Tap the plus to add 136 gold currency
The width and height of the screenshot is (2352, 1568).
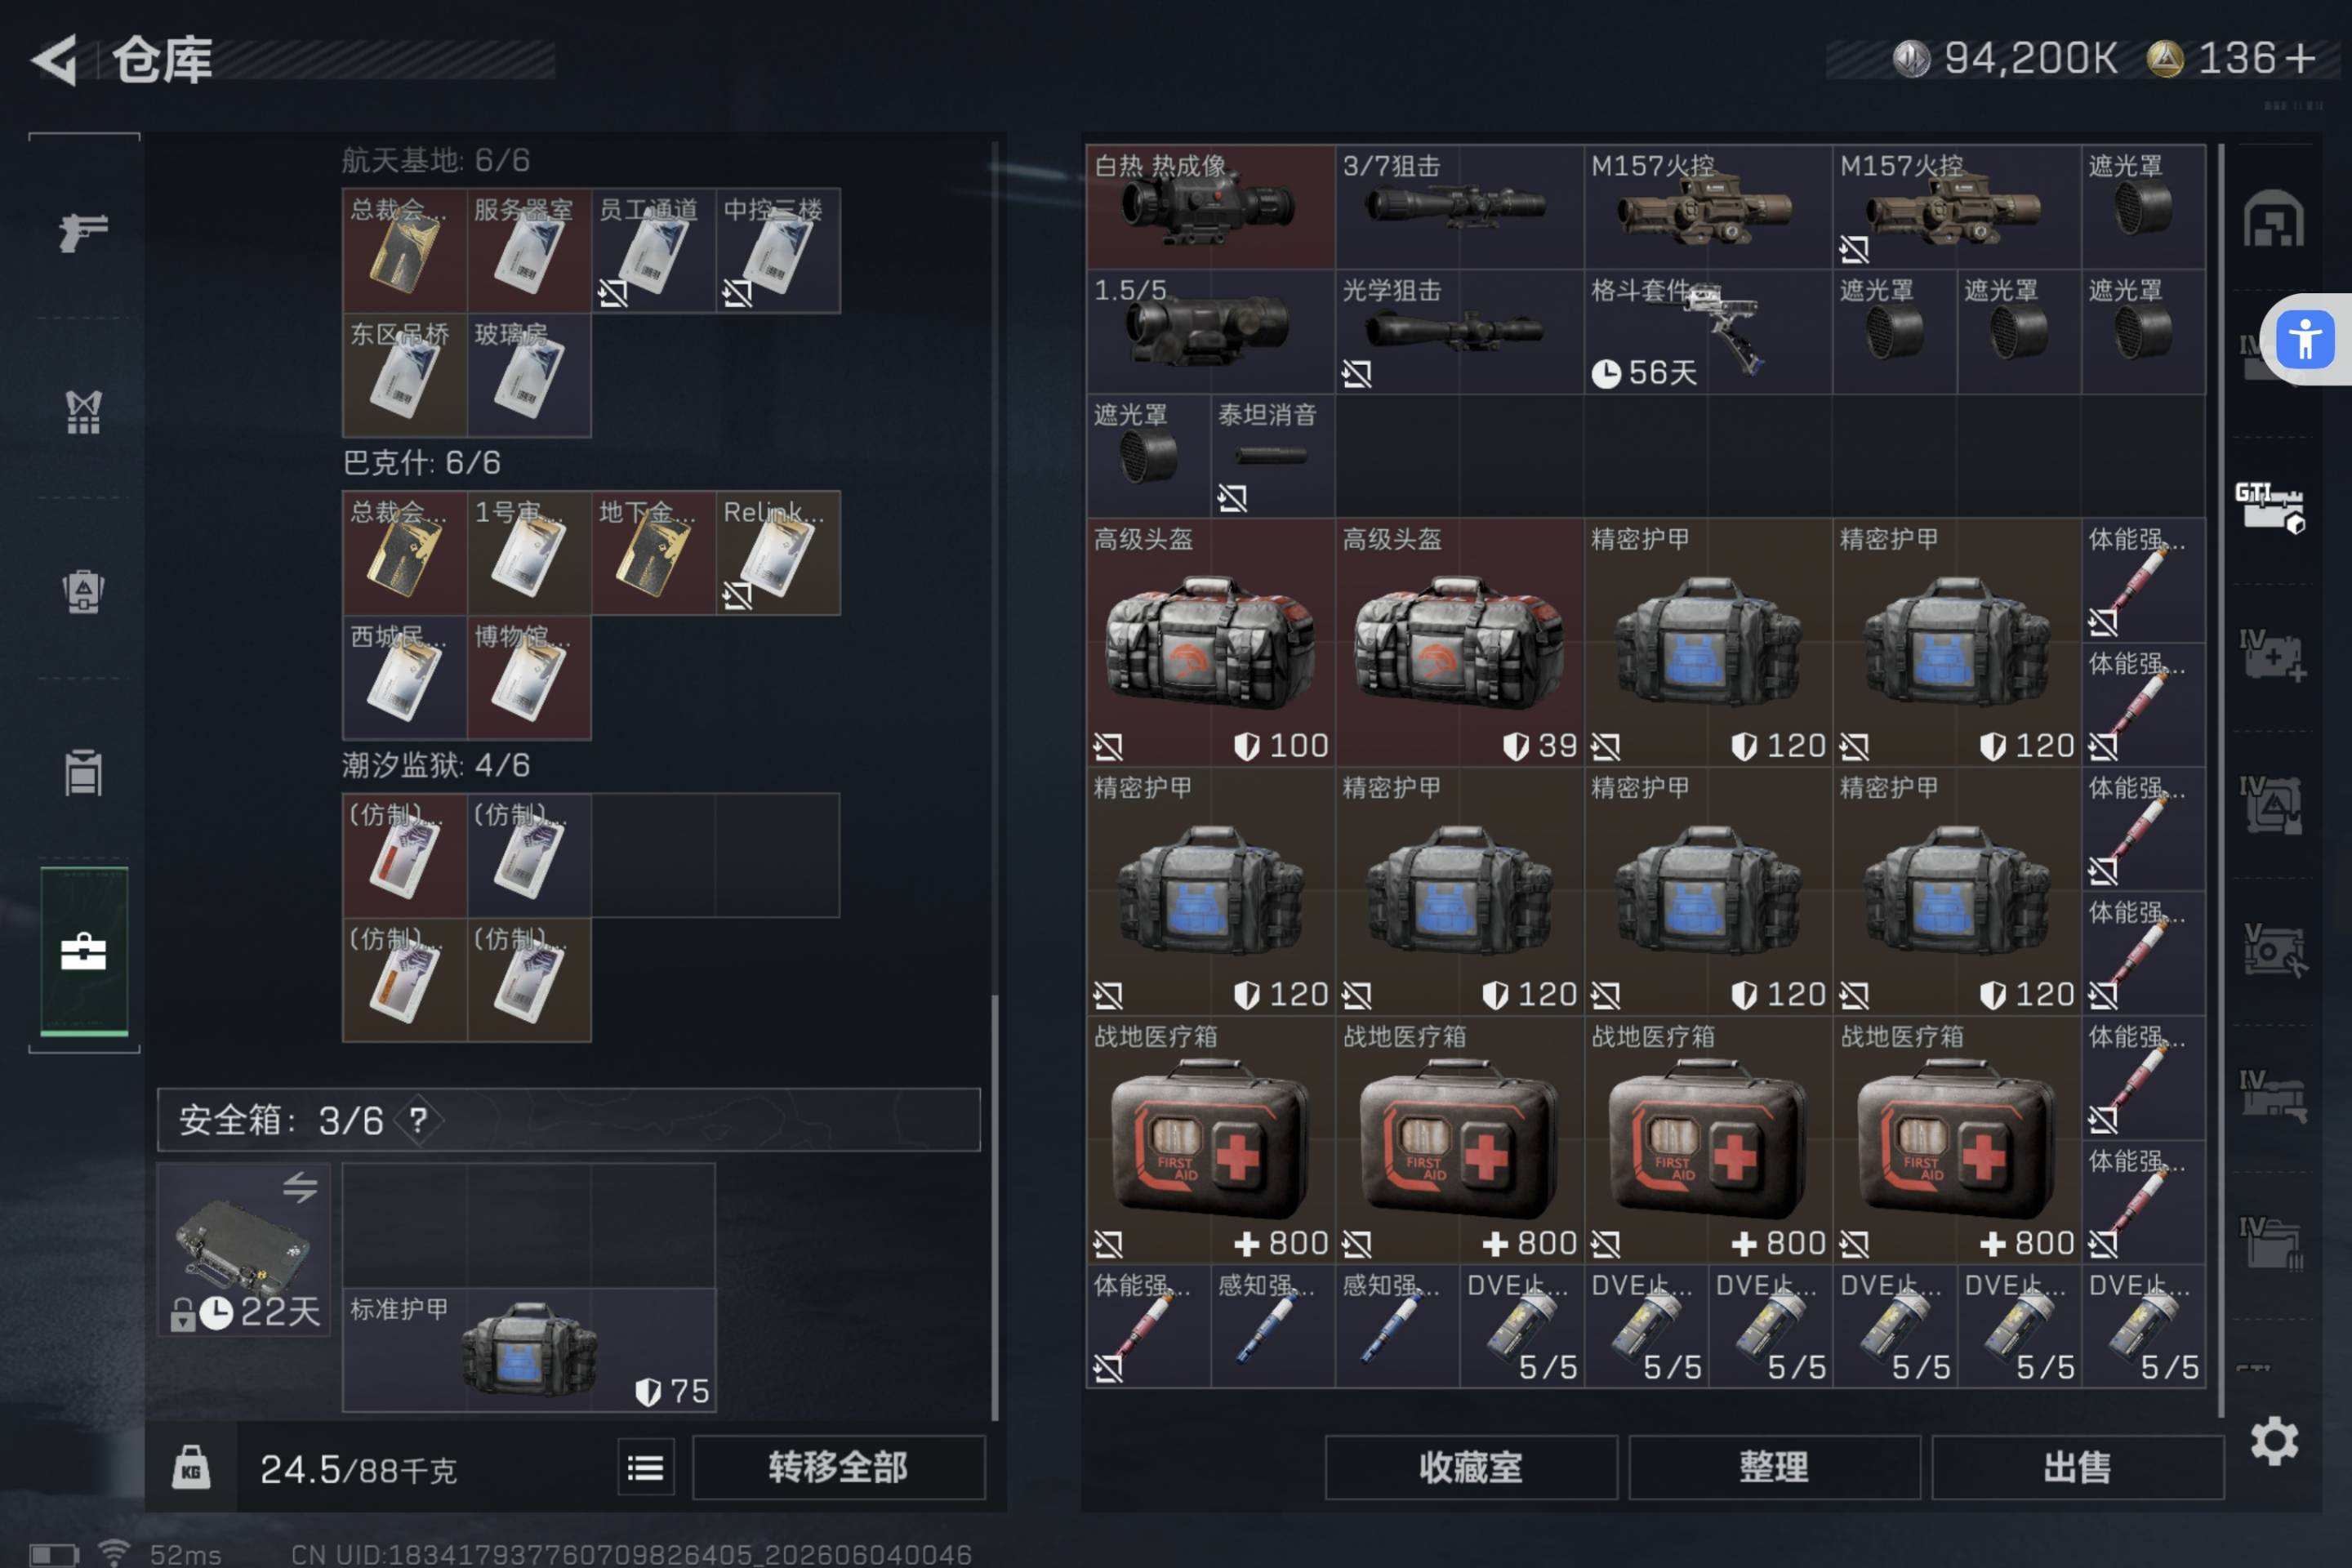tap(2300, 58)
